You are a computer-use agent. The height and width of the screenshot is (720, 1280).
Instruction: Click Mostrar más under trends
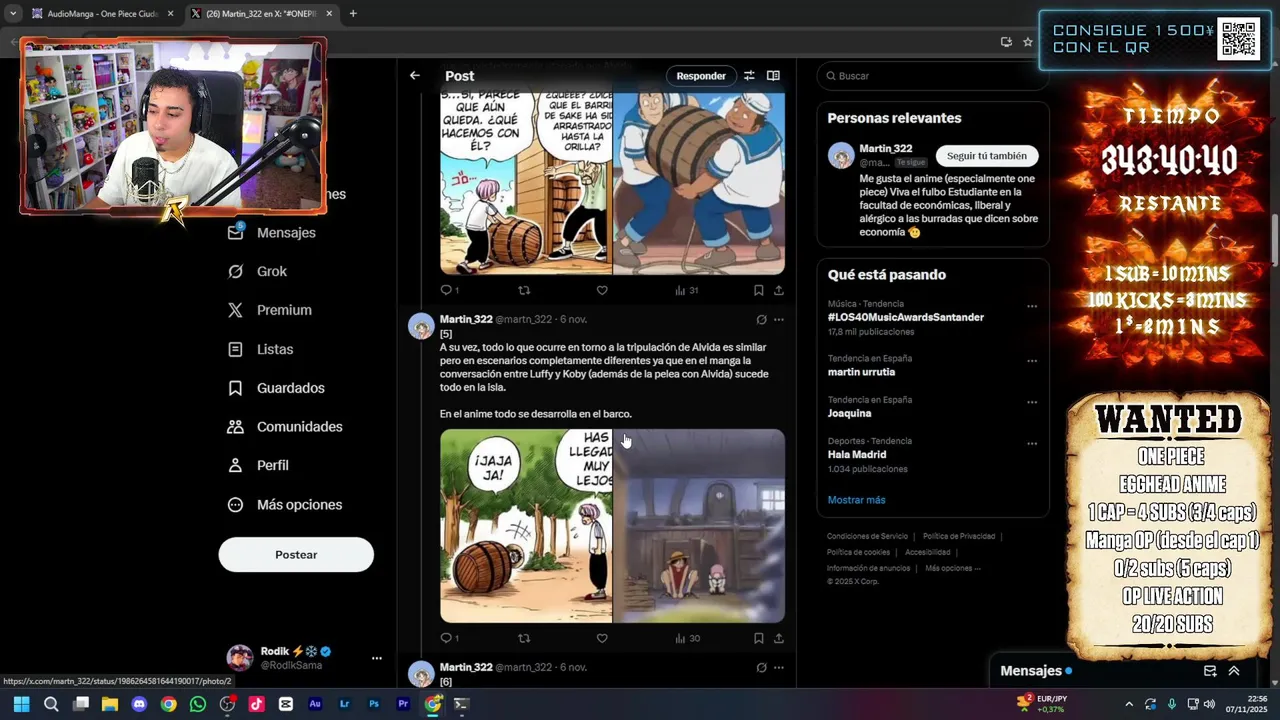856,500
